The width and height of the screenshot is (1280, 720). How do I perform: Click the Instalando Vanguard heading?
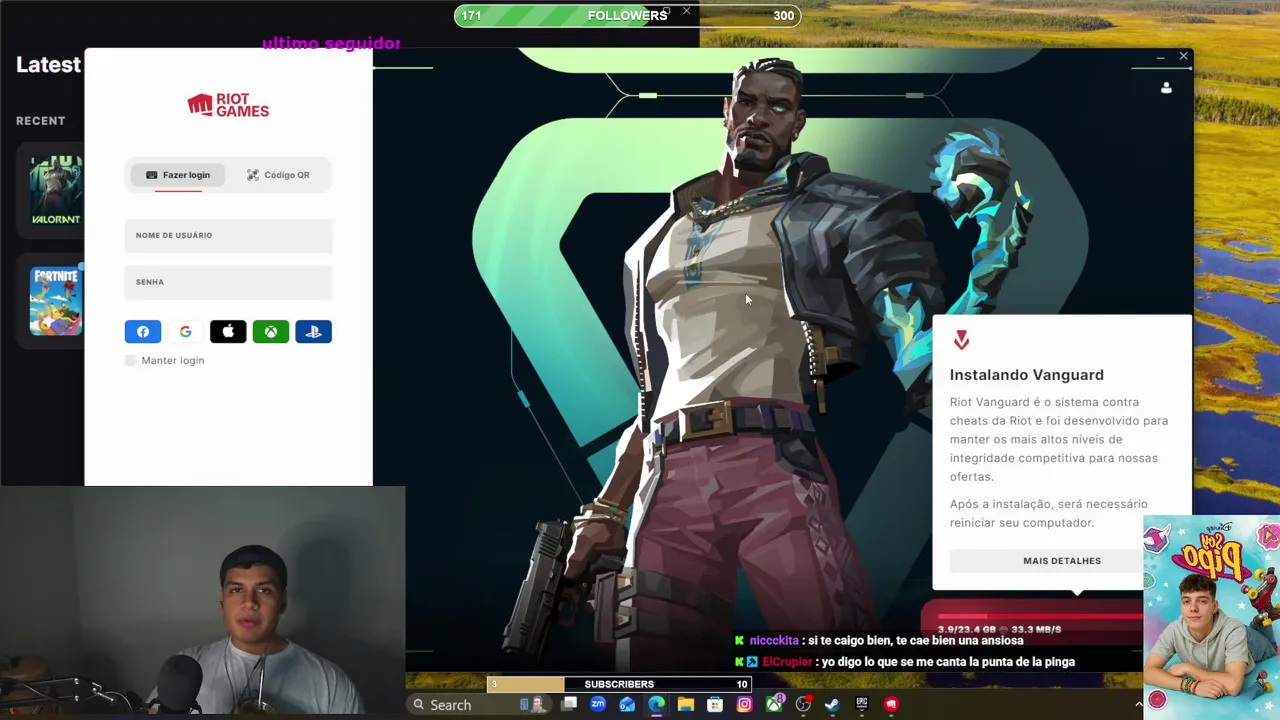1027,375
